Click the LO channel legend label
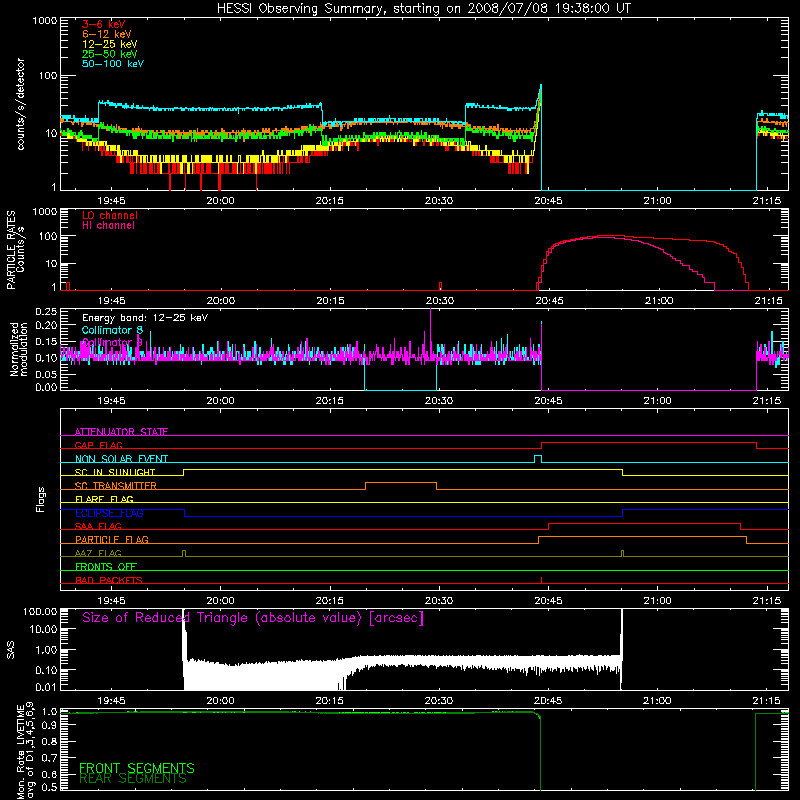800x800 pixels. pos(110,215)
